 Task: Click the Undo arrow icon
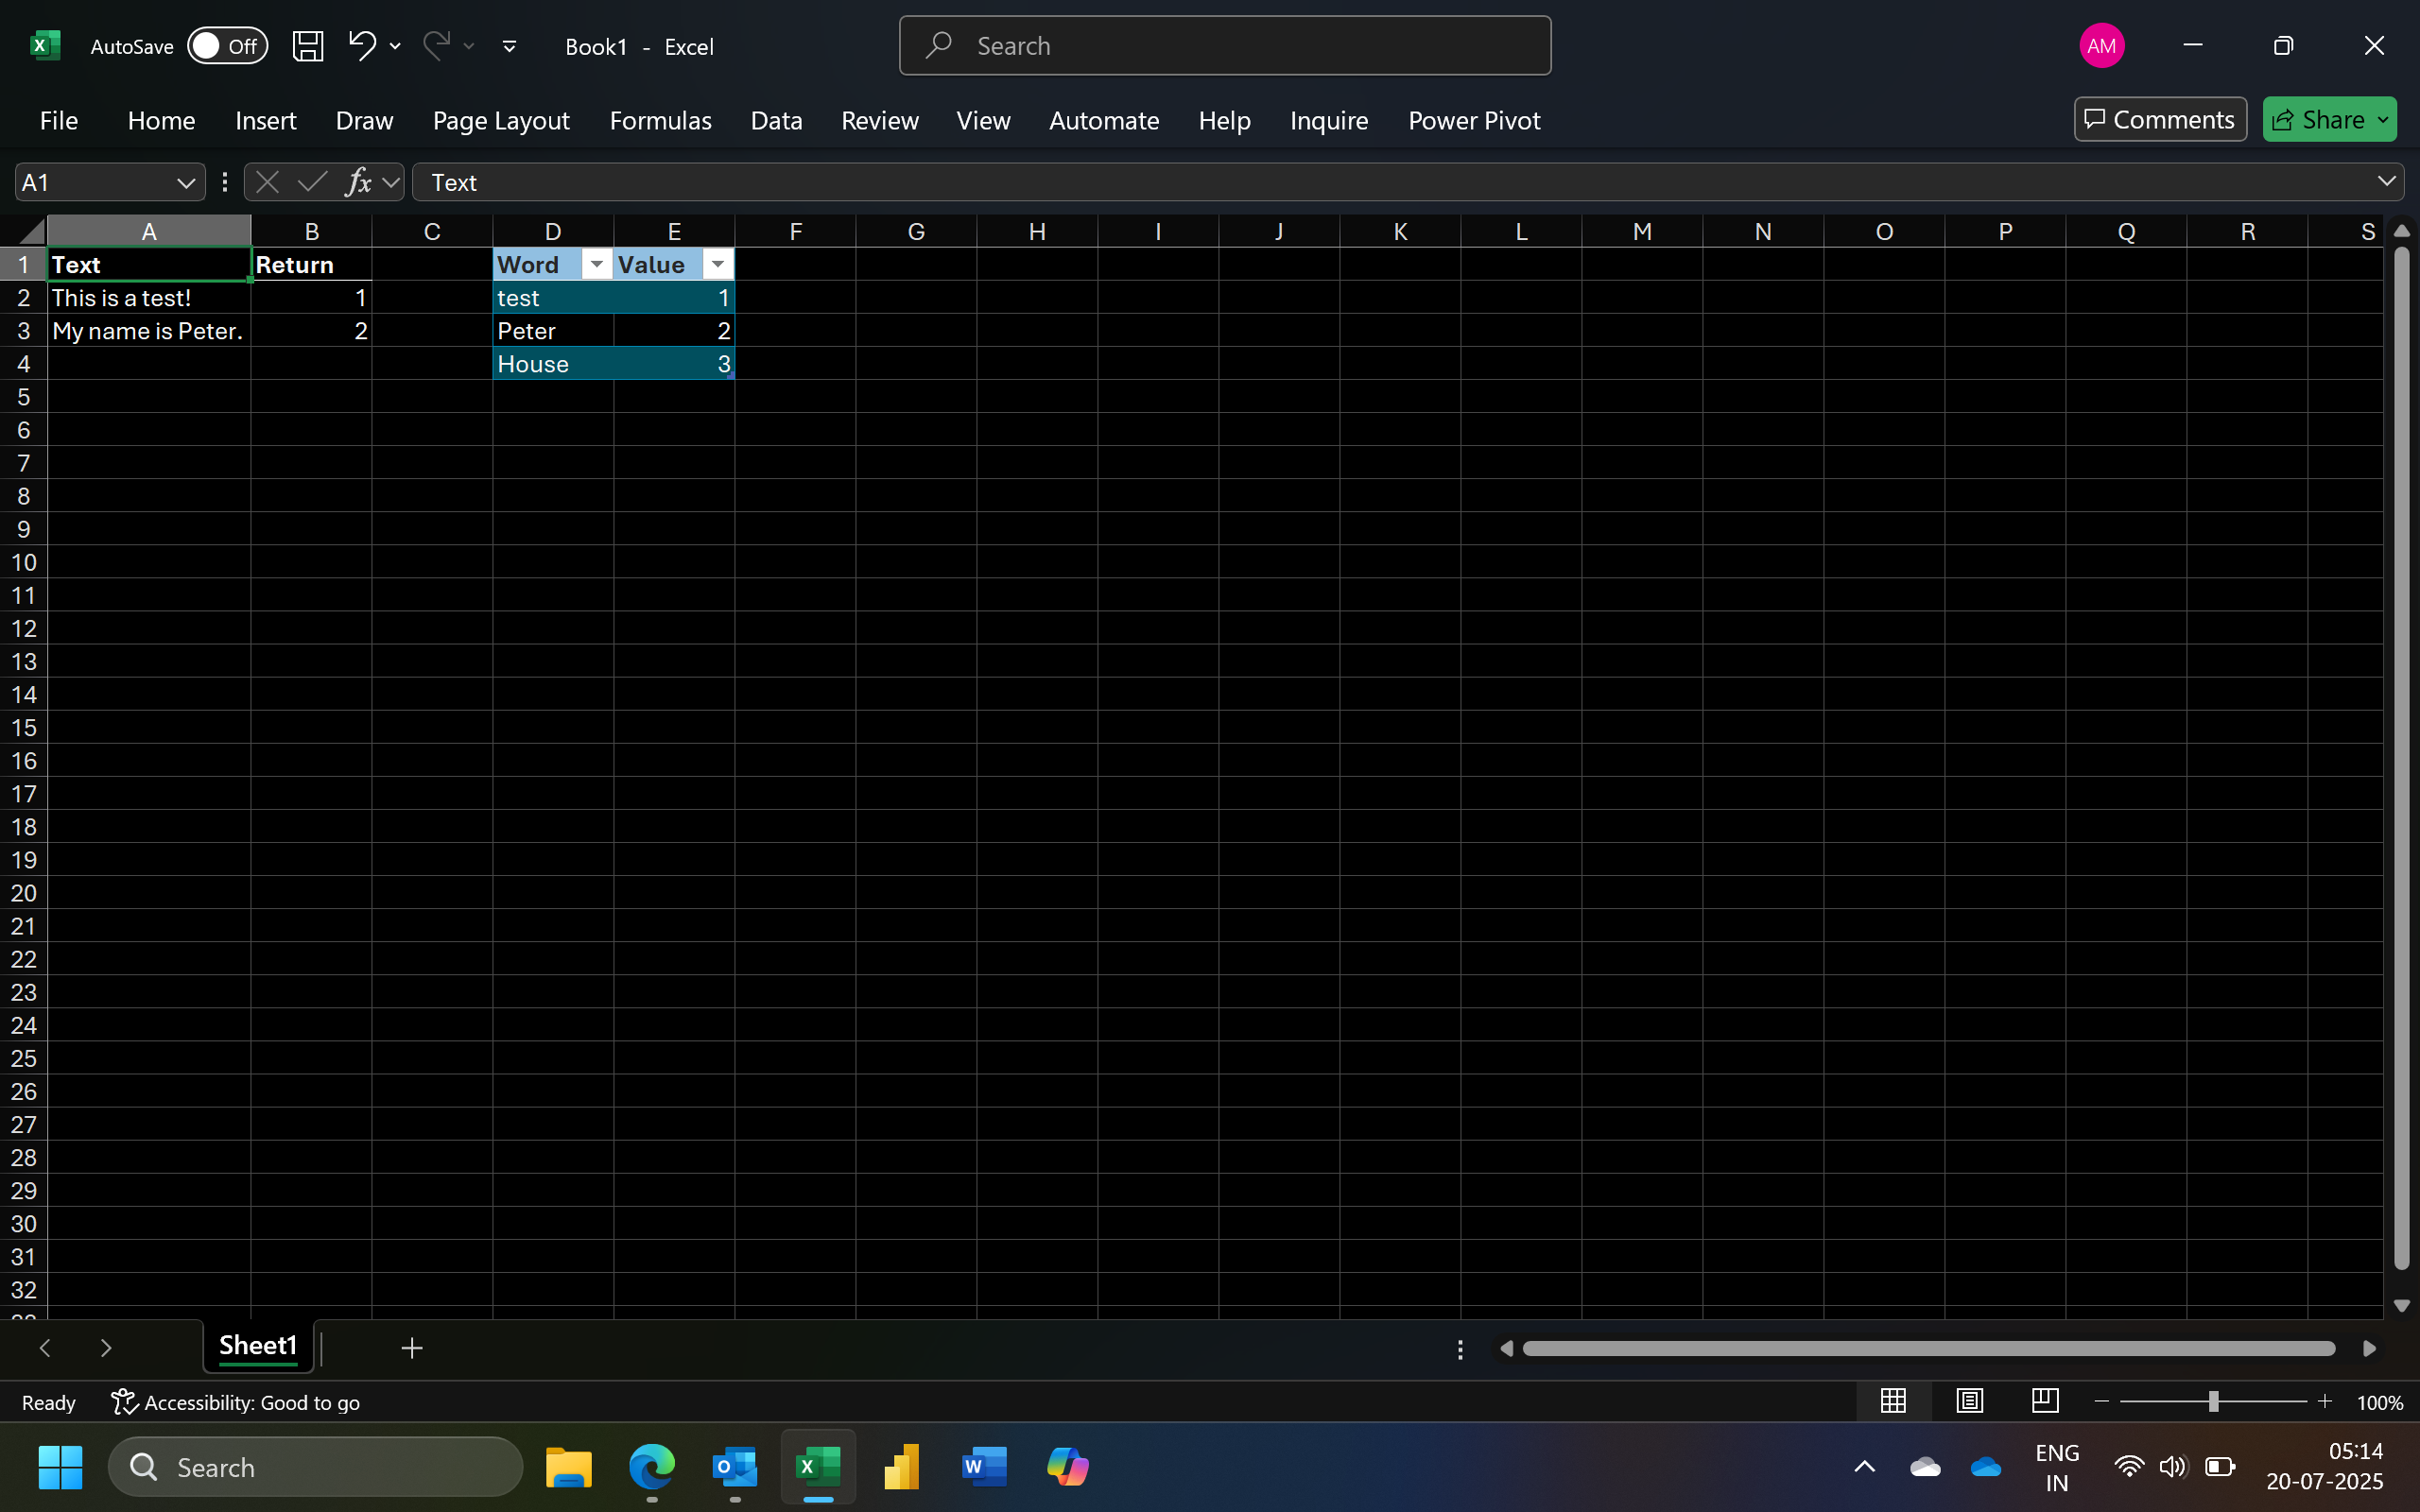(x=361, y=45)
